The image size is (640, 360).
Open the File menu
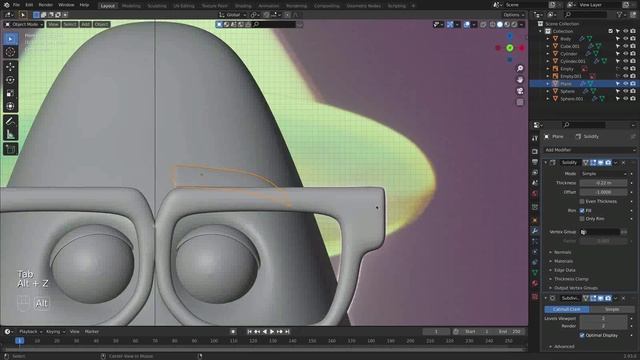pyautogui.click(x=16, y=5)
